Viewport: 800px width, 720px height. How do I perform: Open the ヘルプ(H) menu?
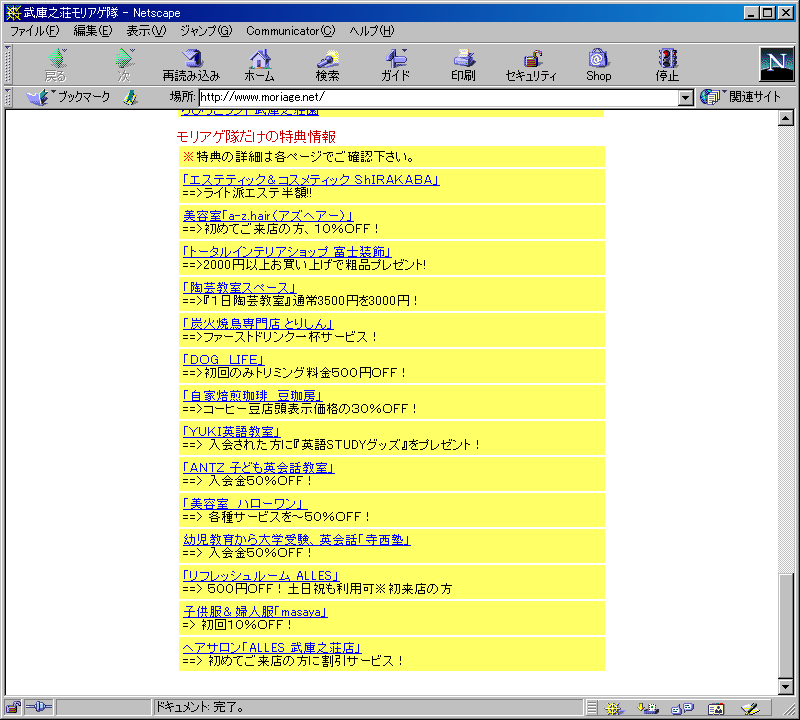(x=372, y=31)
